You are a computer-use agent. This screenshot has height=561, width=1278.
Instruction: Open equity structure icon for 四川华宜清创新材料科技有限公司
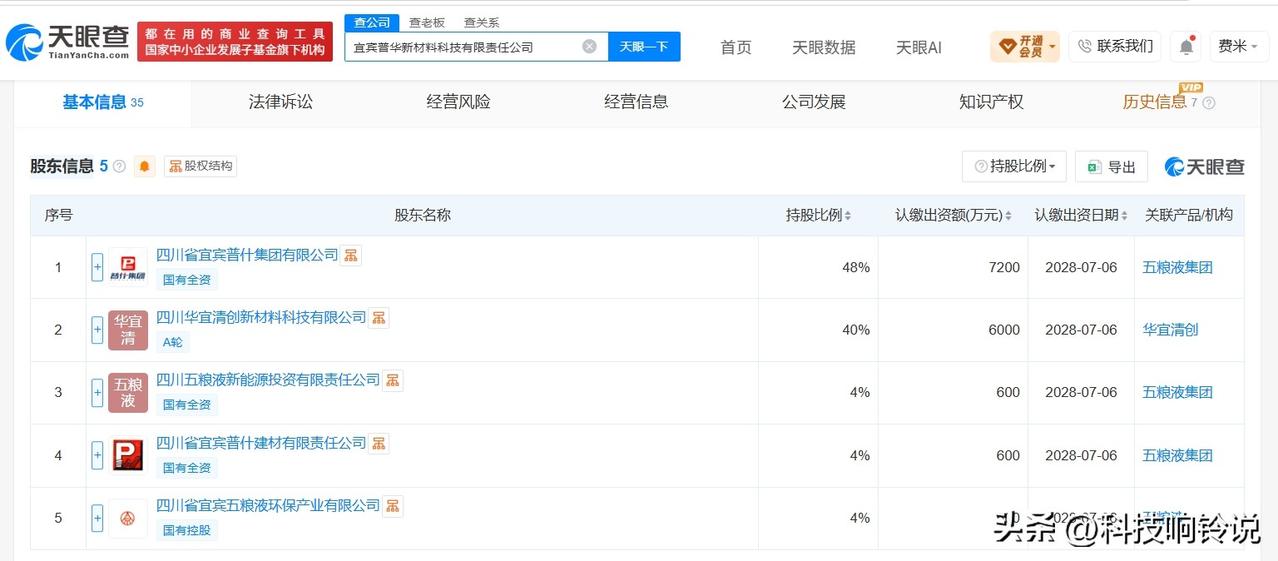click(x=379, y=318)
